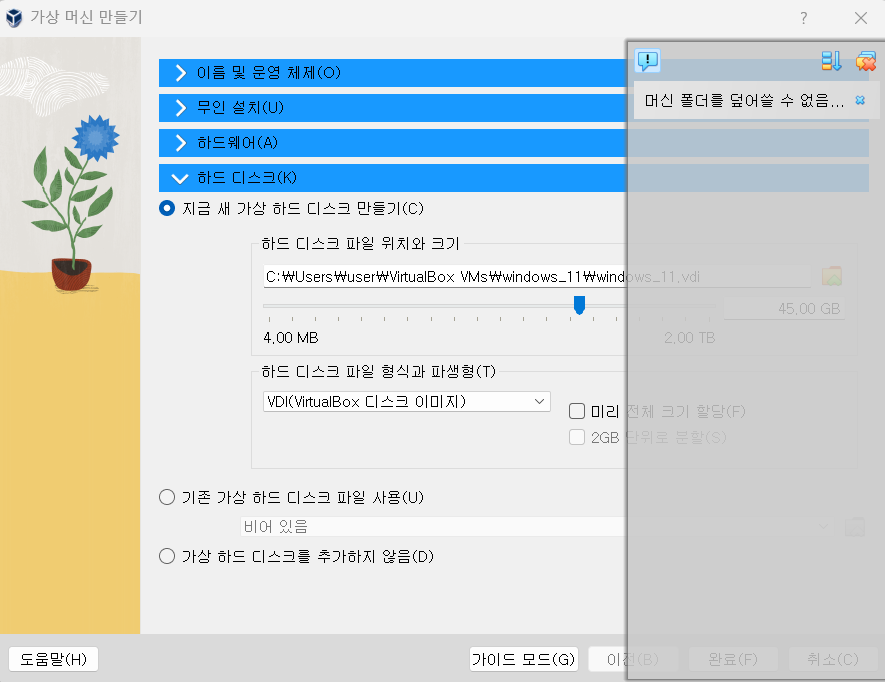Expand the '이름 및 운영 체제(O)' section
The image size is (885, 682).
click(x=514, y=73)
